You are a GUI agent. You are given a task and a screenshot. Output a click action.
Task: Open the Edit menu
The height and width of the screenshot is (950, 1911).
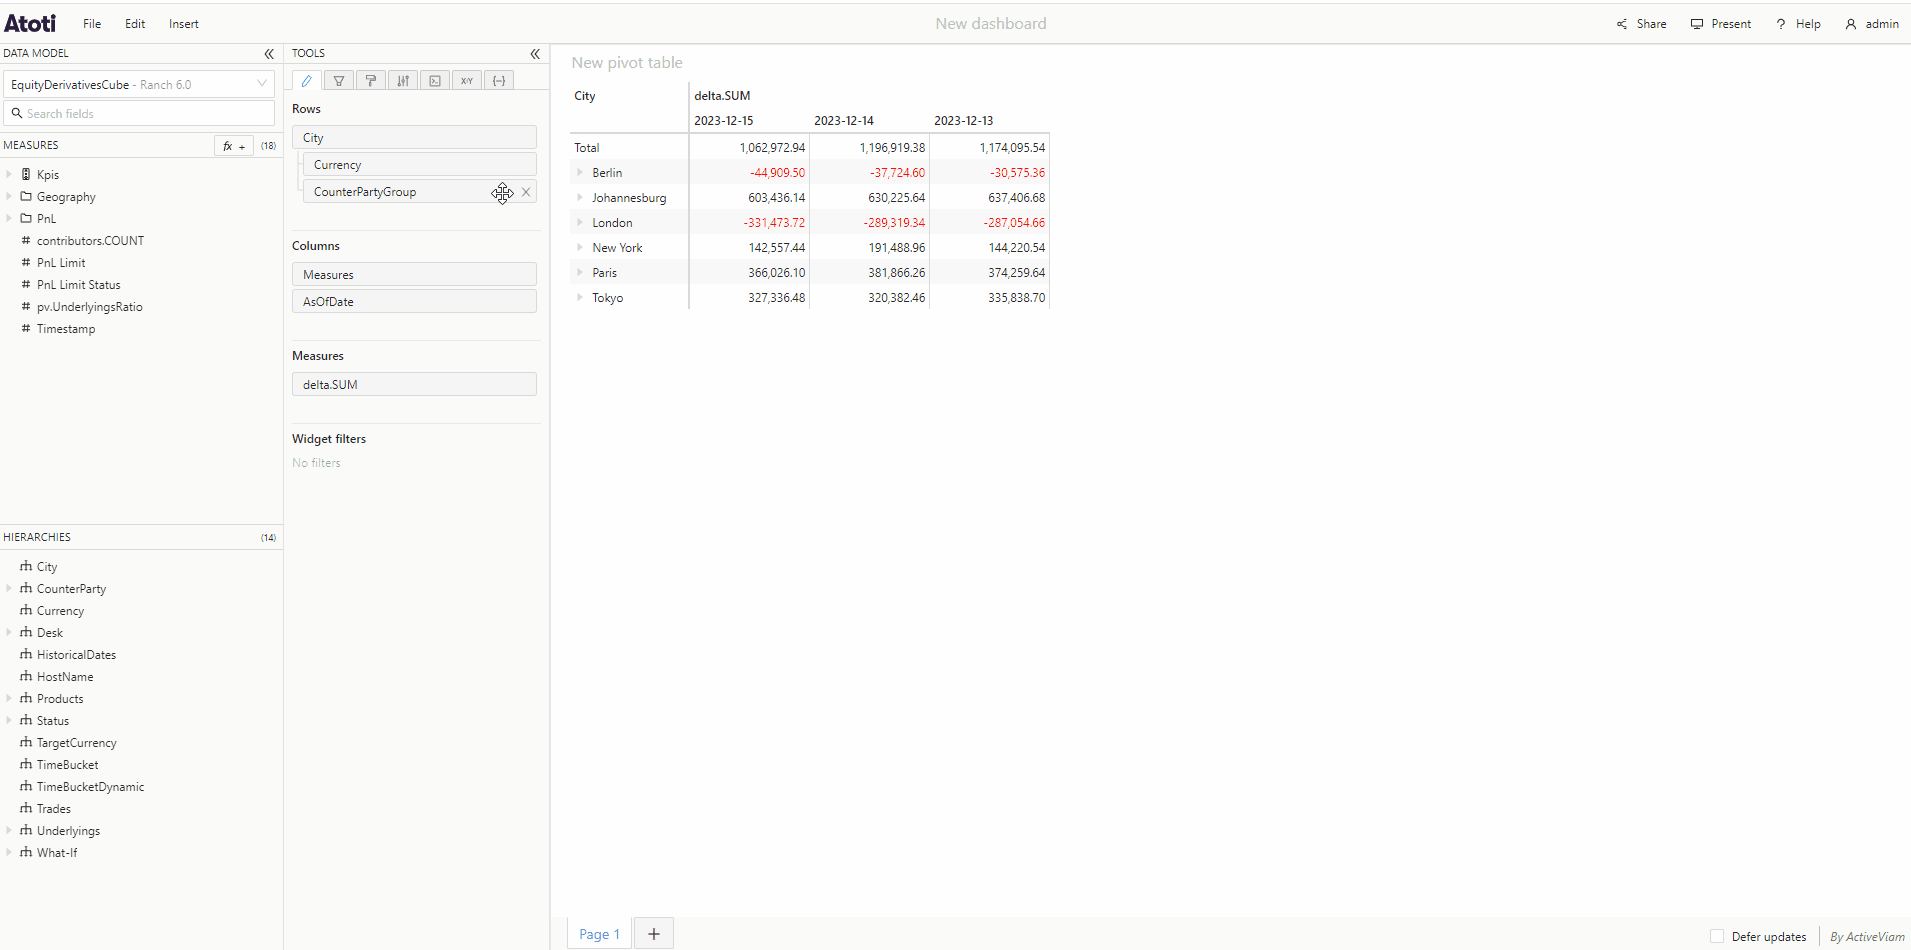[135, 24]
